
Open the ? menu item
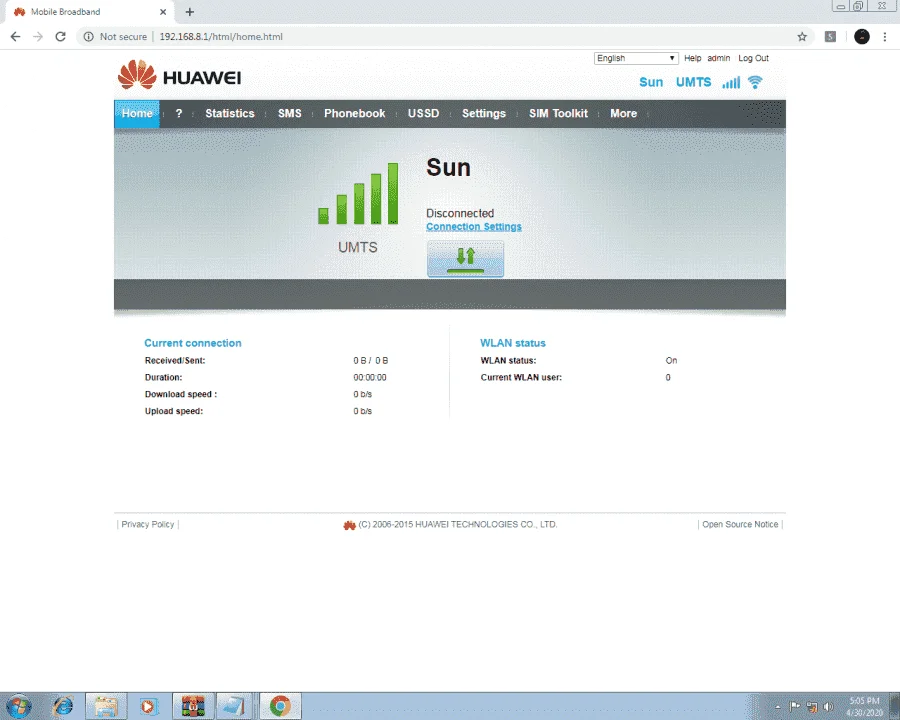pos(179,114)
